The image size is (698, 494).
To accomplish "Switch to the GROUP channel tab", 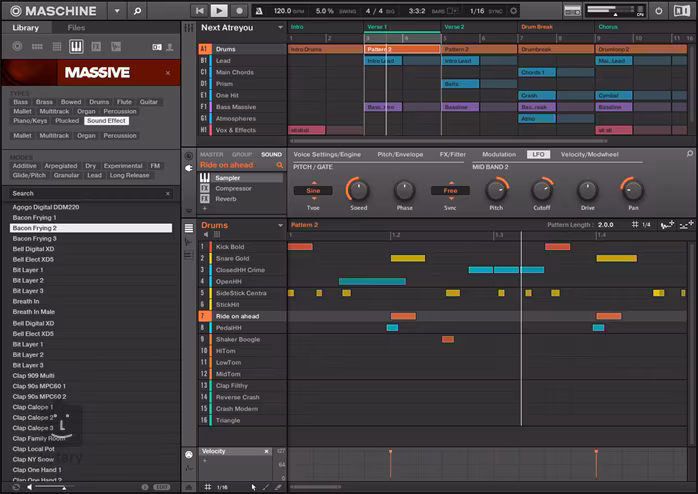I will [x=242, y=154].
